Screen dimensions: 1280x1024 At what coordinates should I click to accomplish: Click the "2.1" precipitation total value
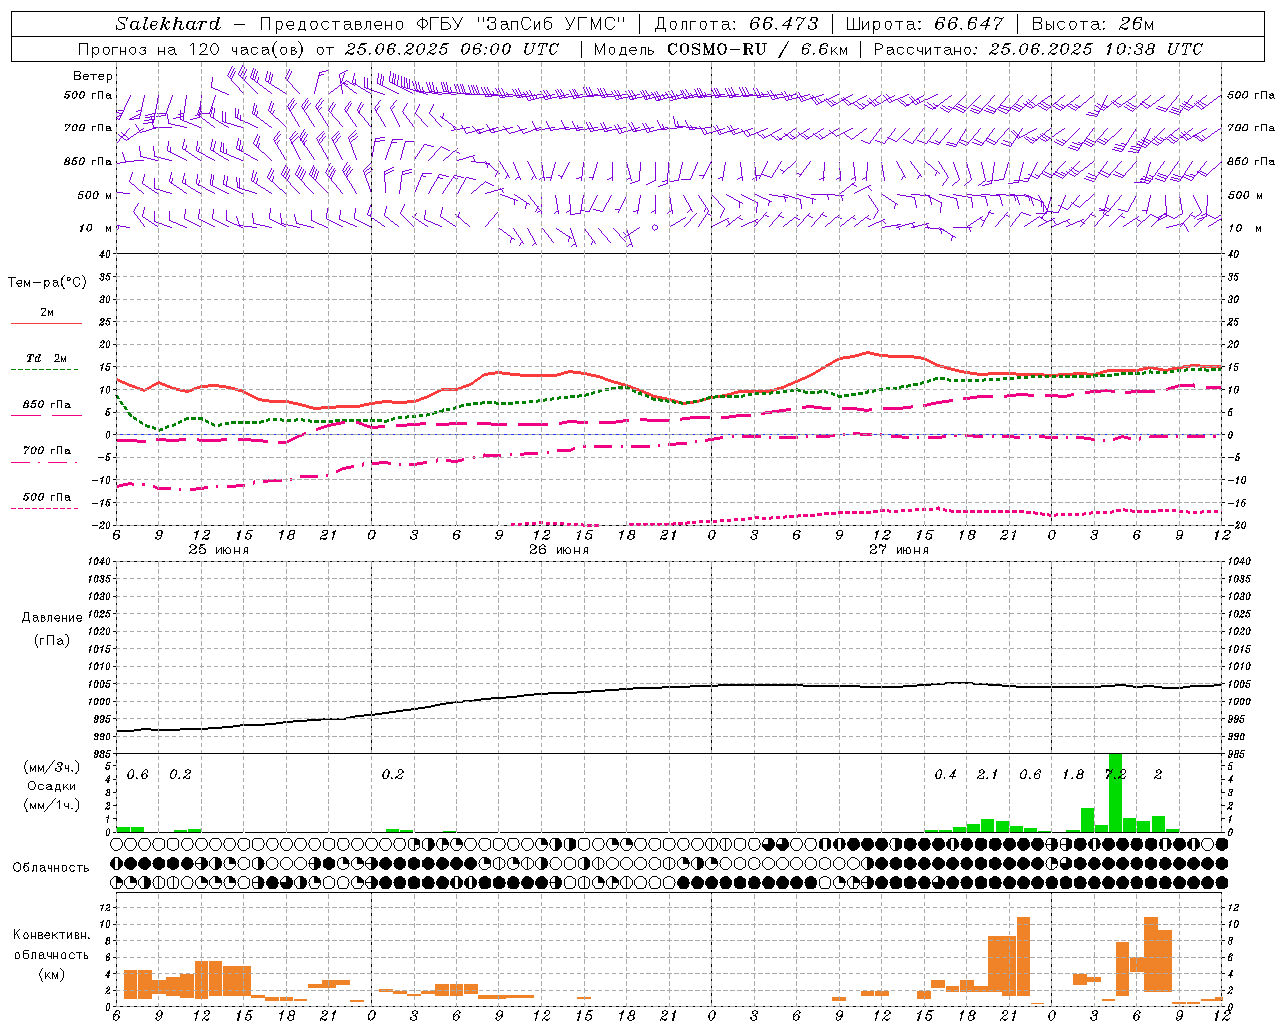(987, 774)
